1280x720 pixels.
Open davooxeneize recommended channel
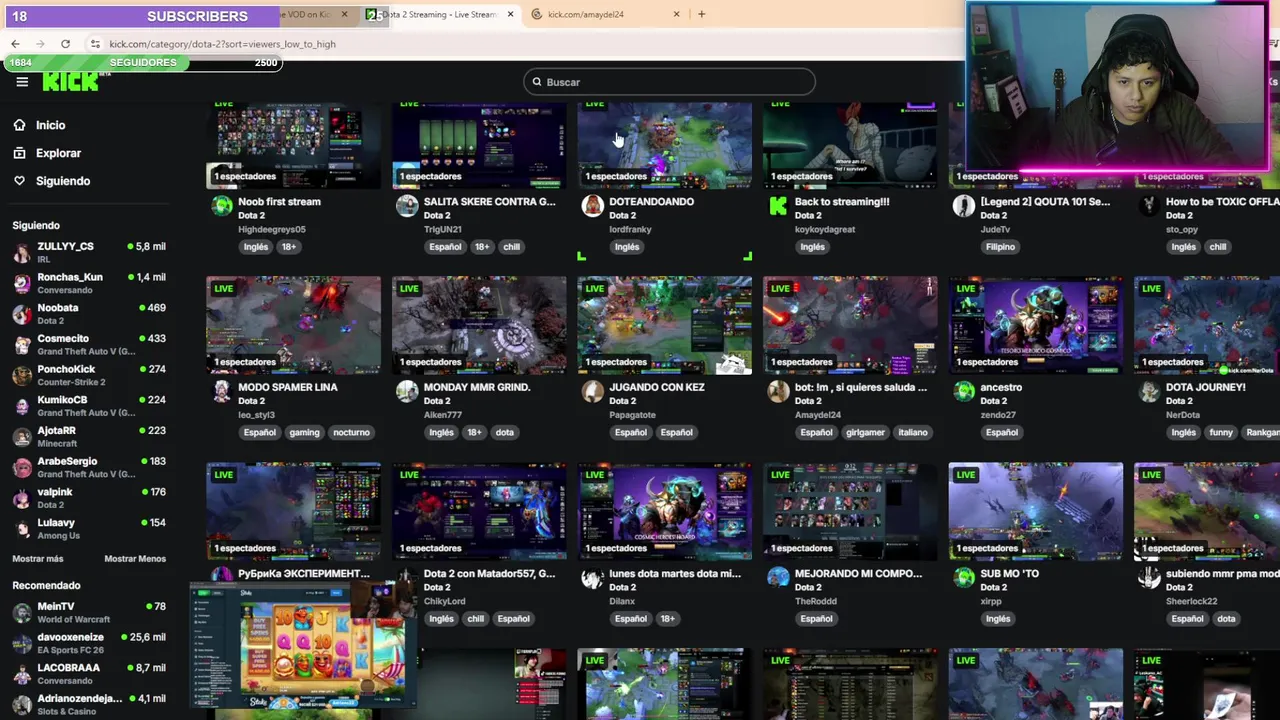pos(88,644)
